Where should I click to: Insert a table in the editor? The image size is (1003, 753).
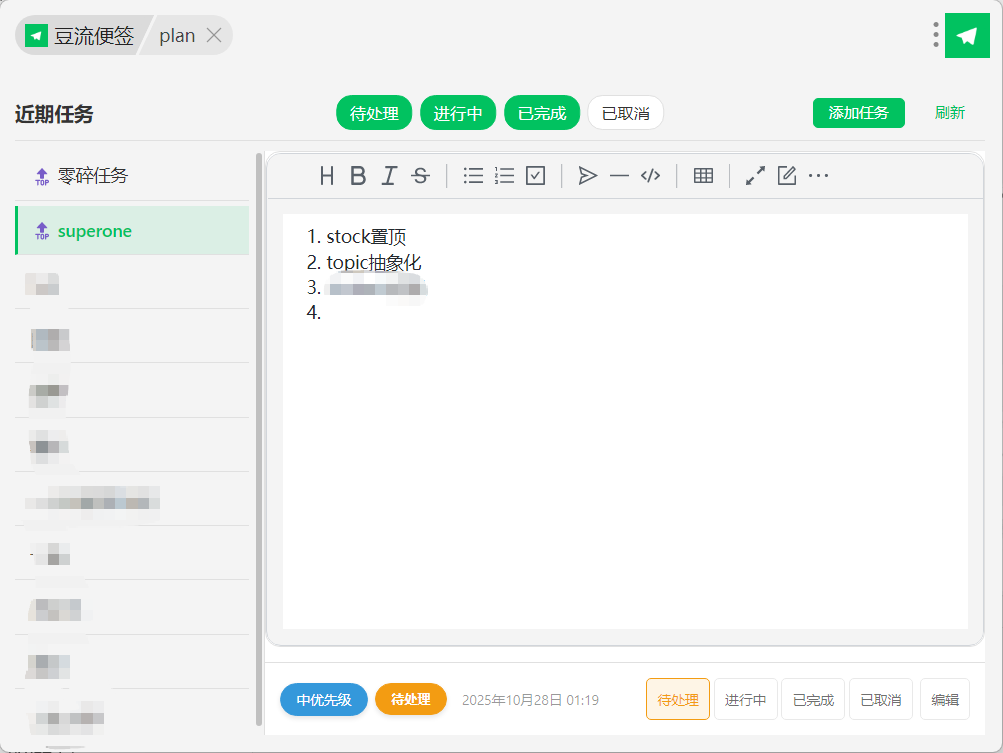(x=703, y=176)
